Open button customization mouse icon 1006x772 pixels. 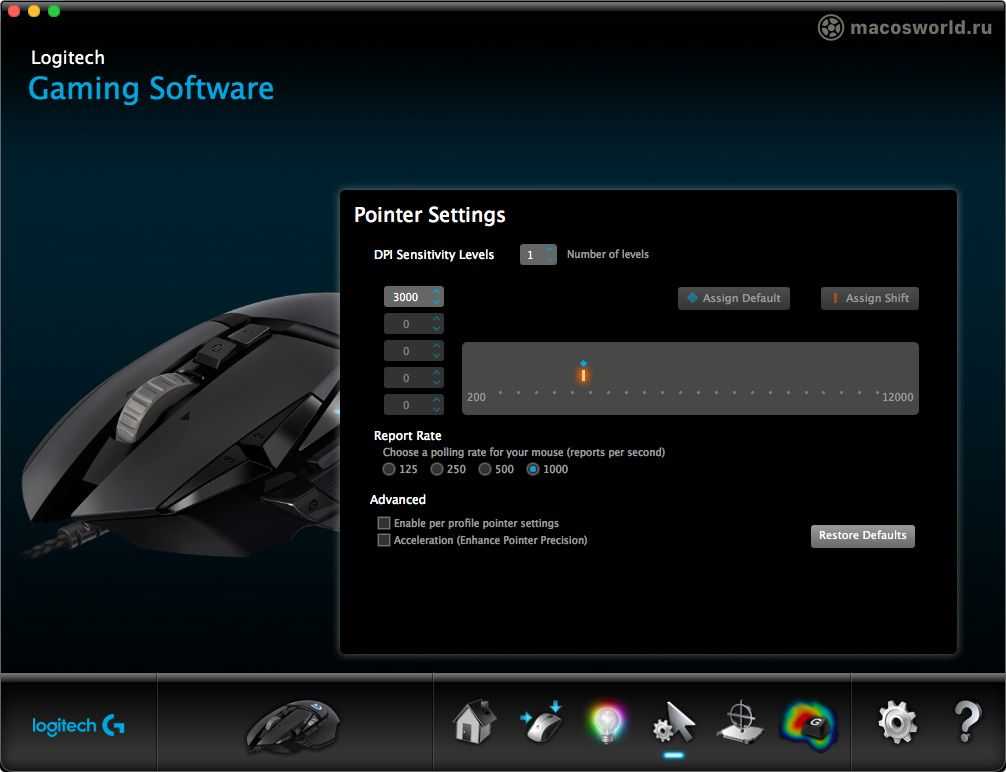[x=541, y=722]
